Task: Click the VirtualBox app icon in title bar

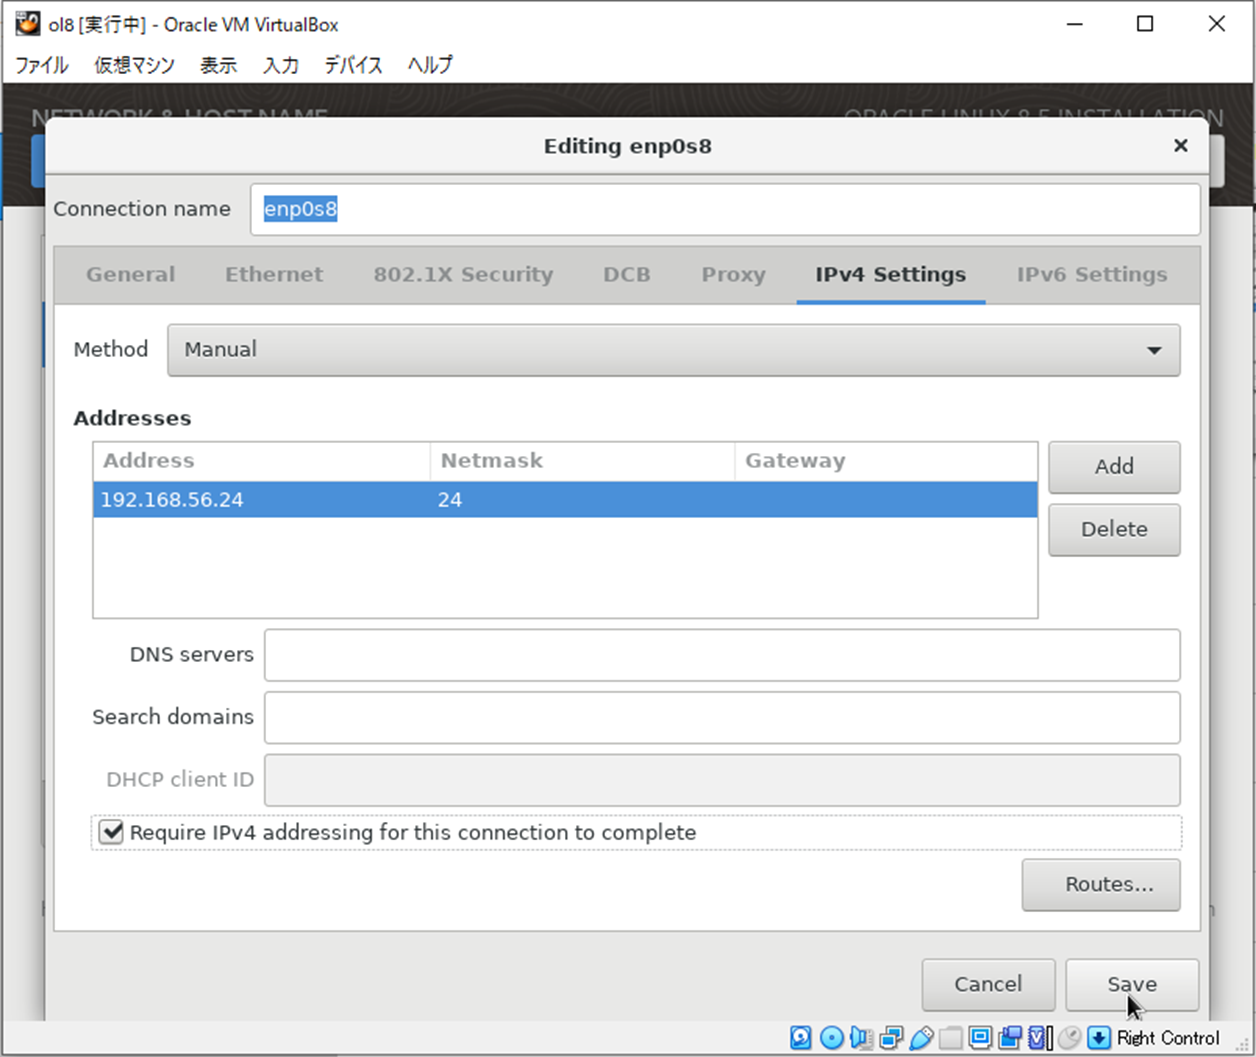Action: [x=27, y=23]
